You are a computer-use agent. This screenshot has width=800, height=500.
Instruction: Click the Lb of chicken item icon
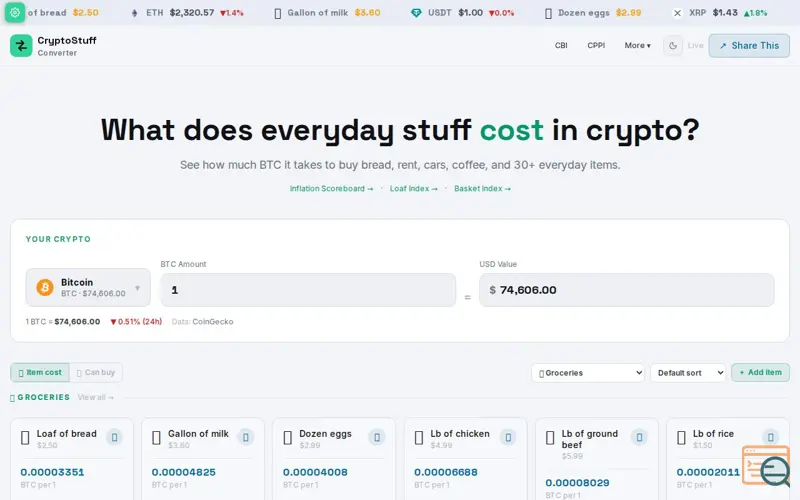419,438
